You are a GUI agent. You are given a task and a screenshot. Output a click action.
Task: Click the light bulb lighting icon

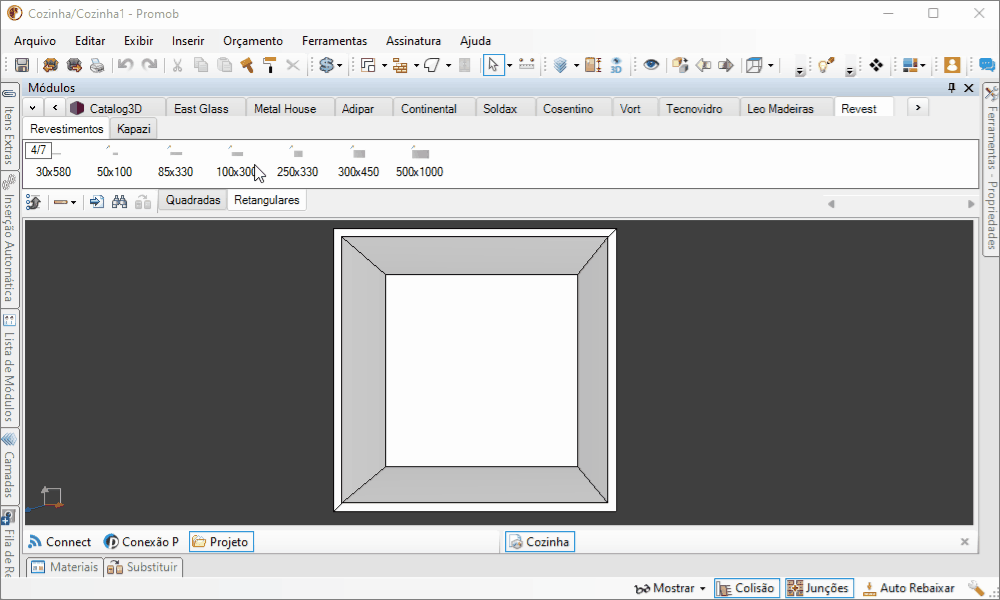click(826, 65)
